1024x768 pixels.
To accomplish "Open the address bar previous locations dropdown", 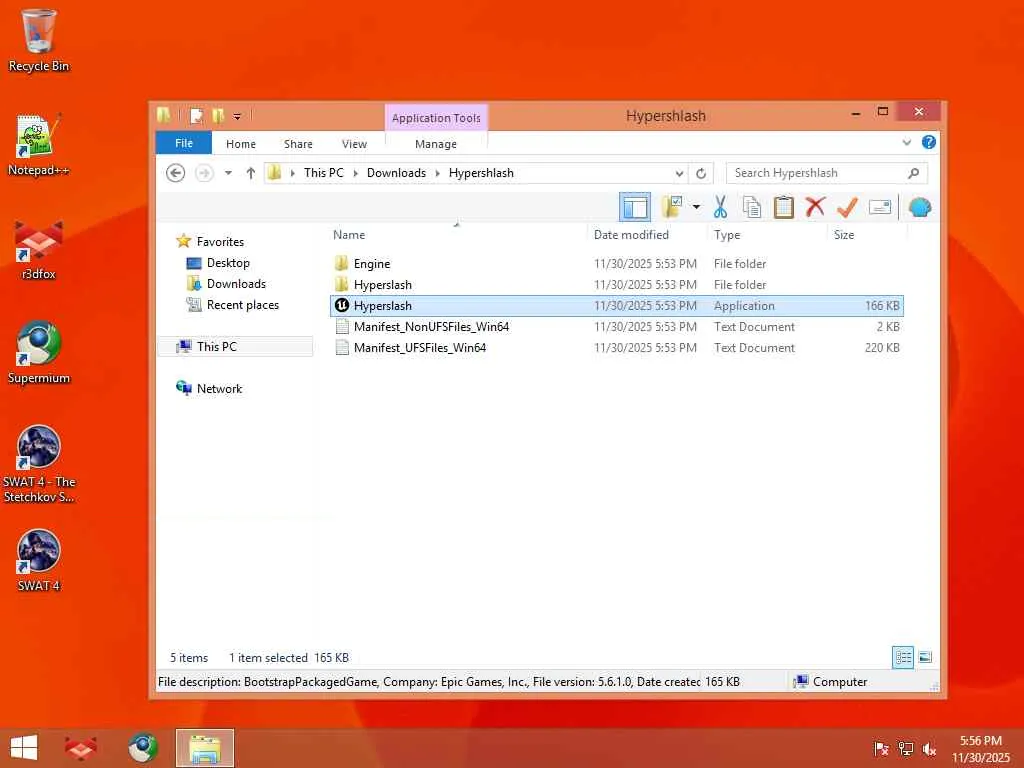I will [x=679, y=173].
